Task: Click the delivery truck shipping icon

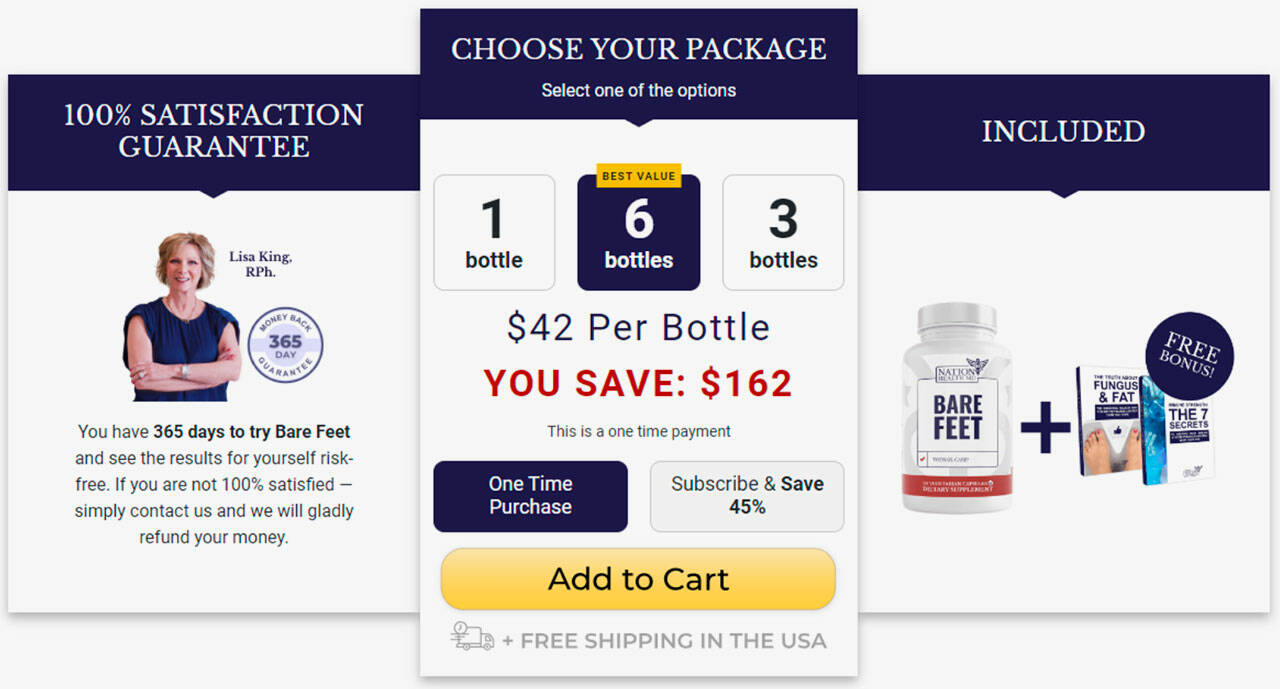Action: click(x=473, y=637)
